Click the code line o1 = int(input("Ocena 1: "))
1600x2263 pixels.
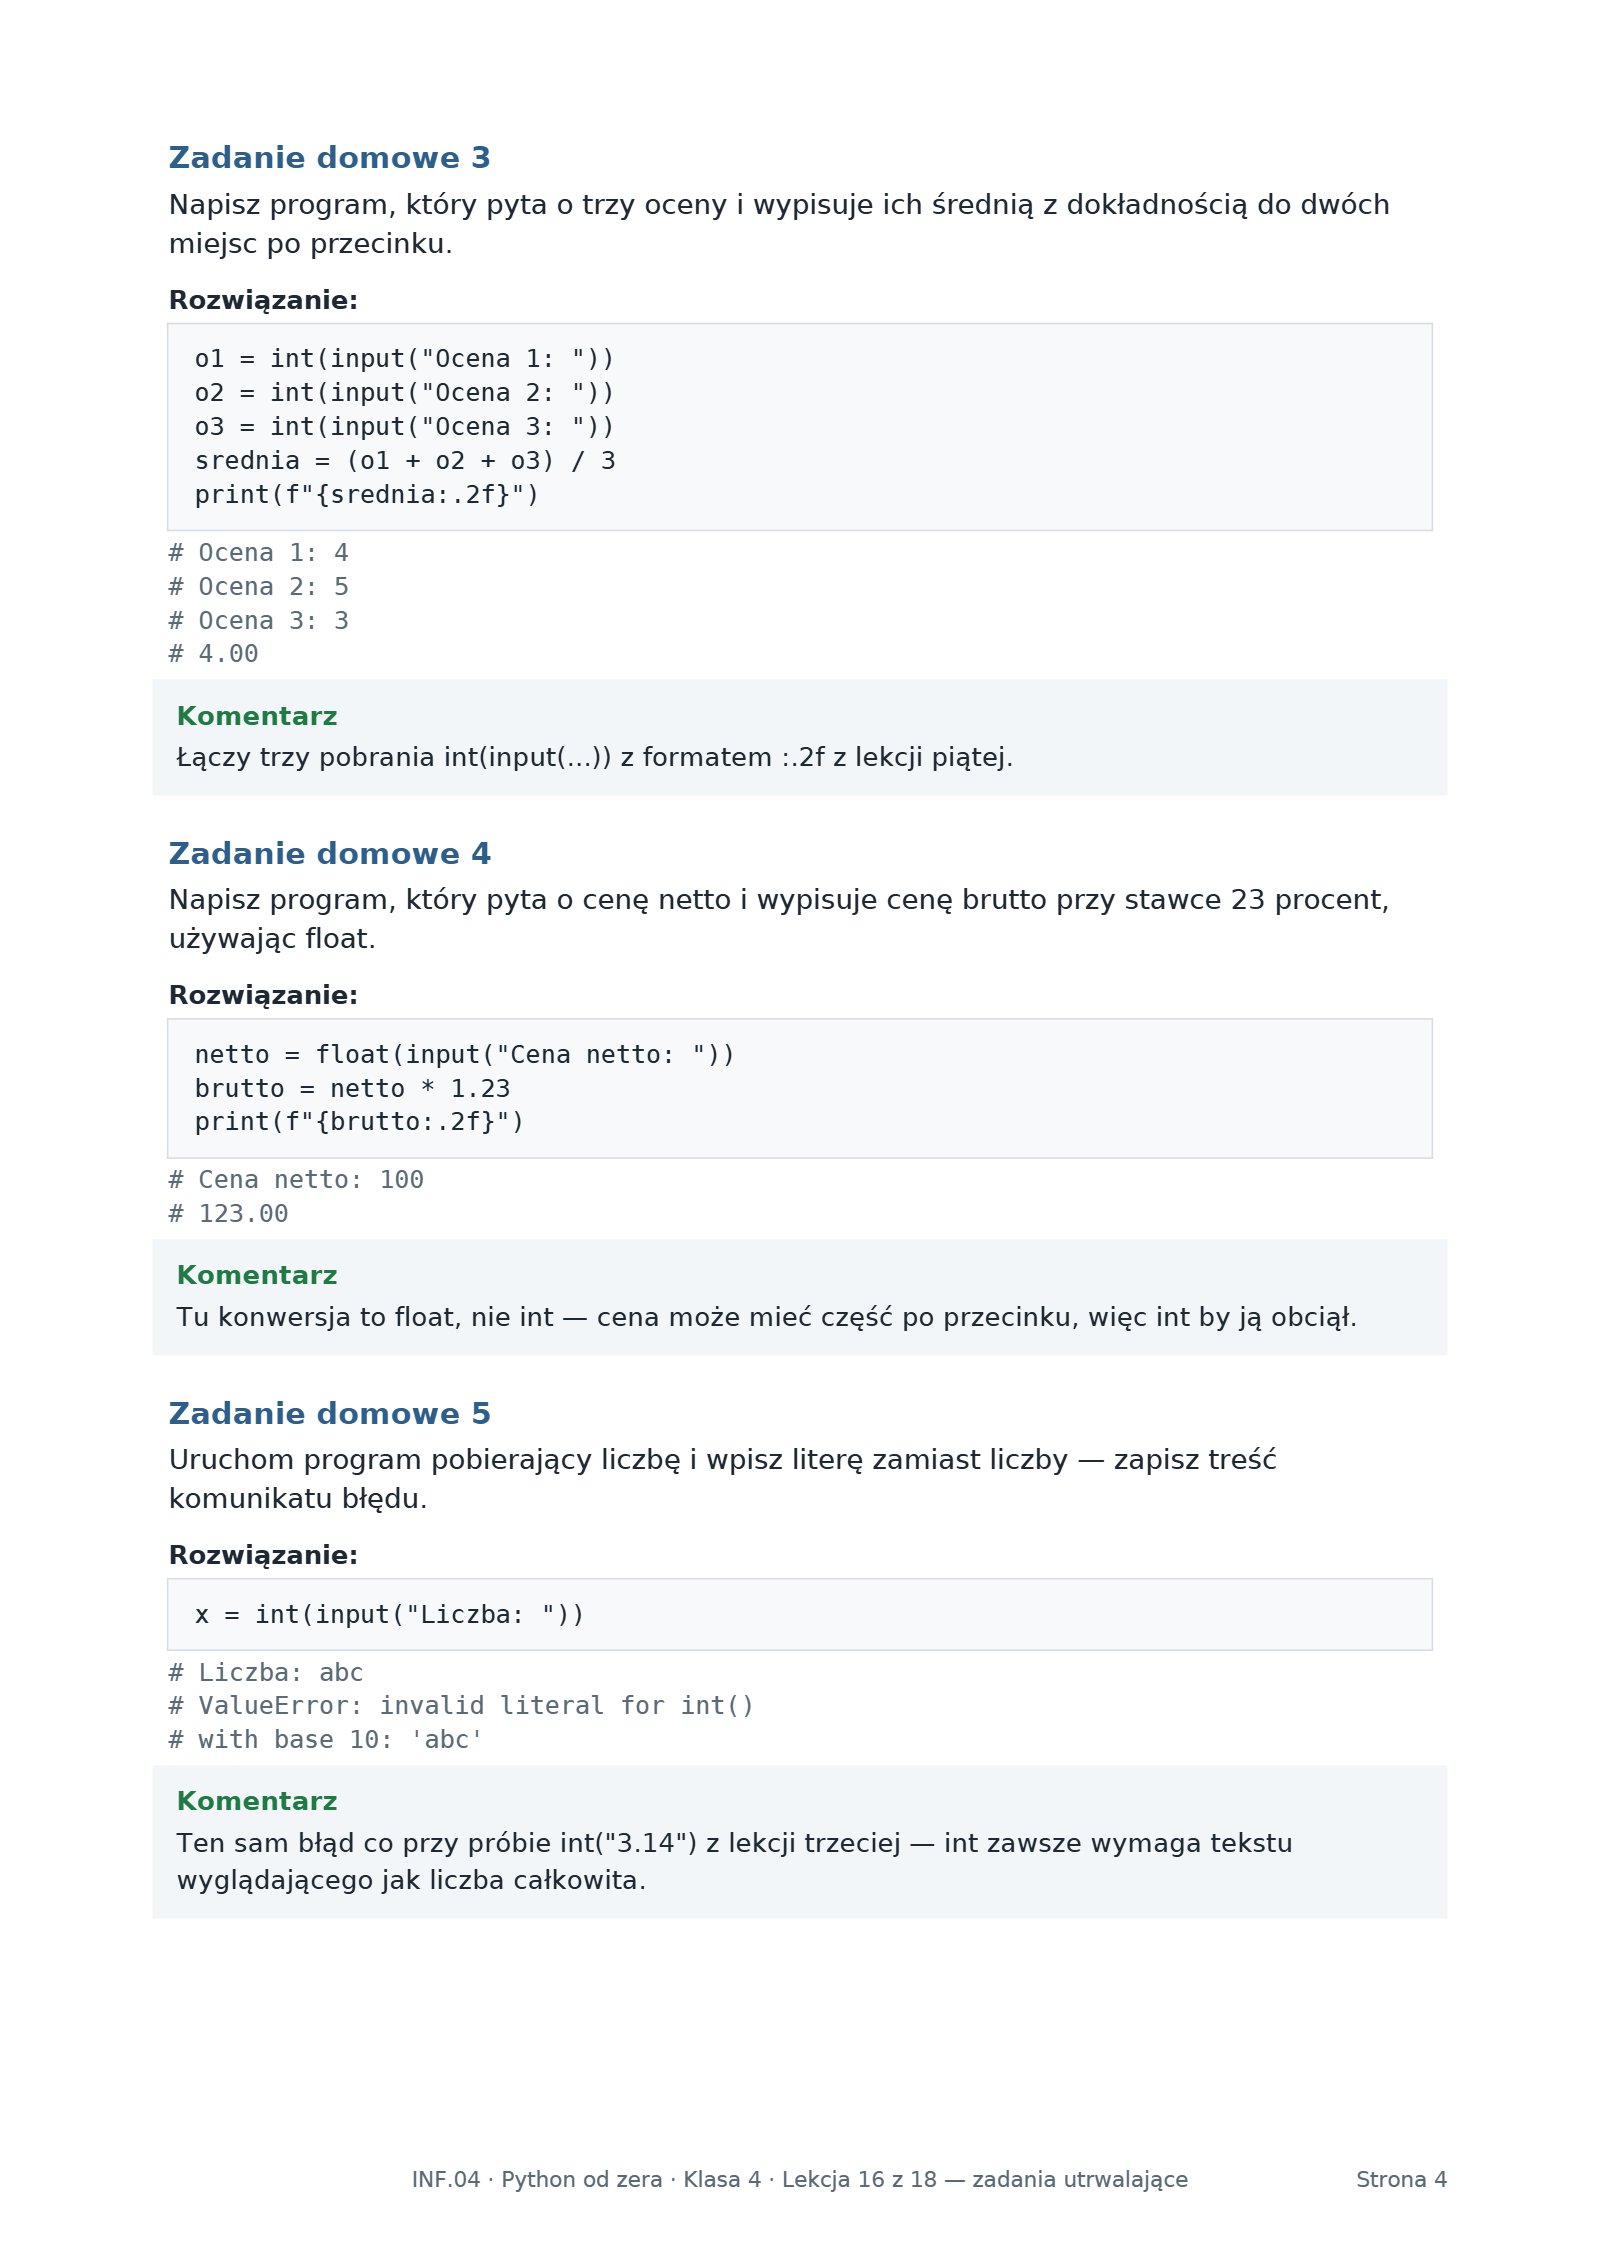pos(404,359)
